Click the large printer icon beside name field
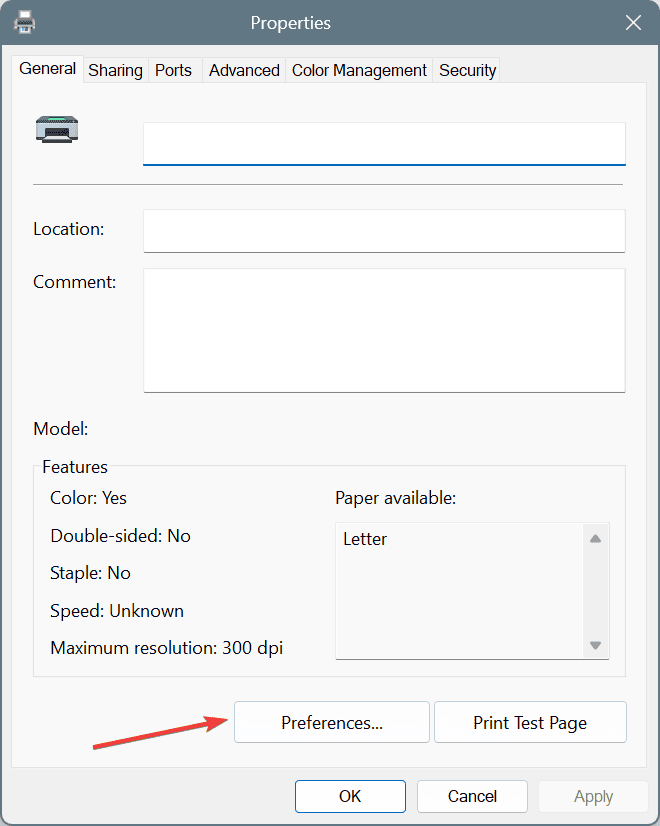The width and height of the screenshot is (660, 826). [x=57, y=129]
